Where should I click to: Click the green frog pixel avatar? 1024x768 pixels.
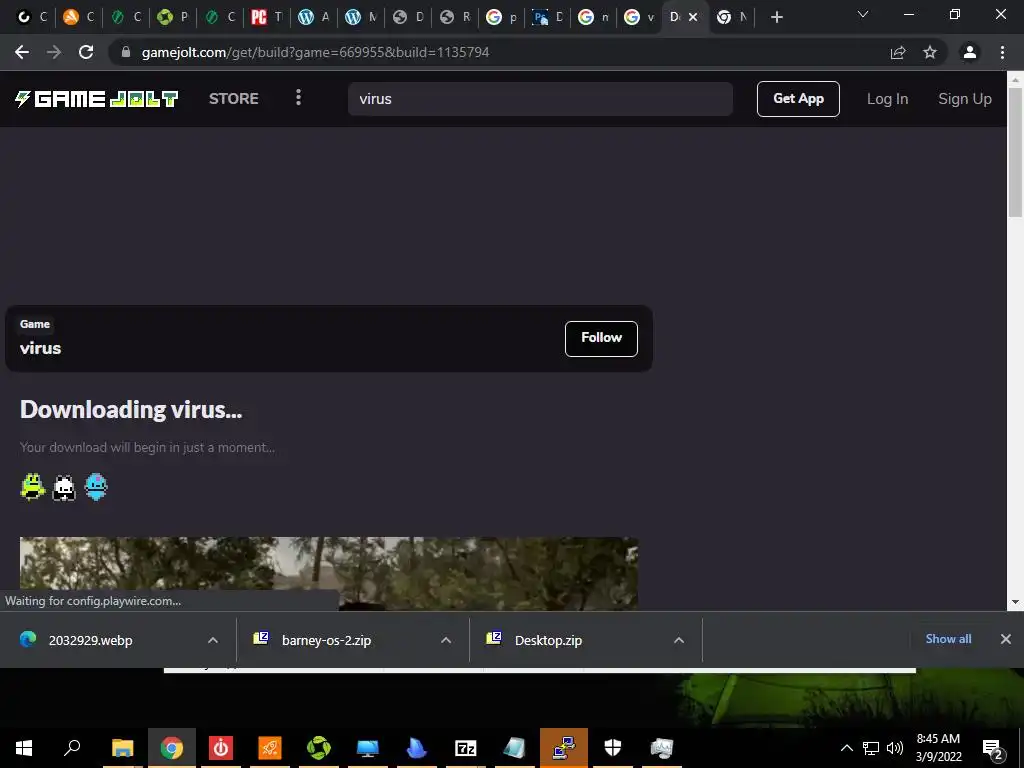tap(32, 487)
